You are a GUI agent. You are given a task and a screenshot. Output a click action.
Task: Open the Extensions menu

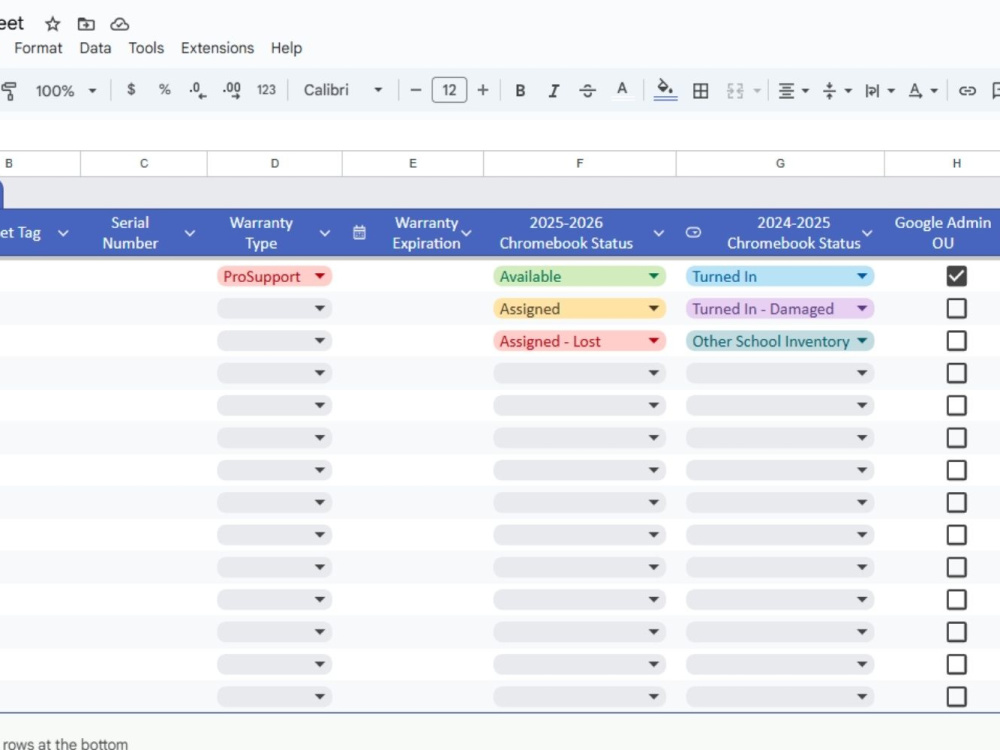click(x=217, y=48)
